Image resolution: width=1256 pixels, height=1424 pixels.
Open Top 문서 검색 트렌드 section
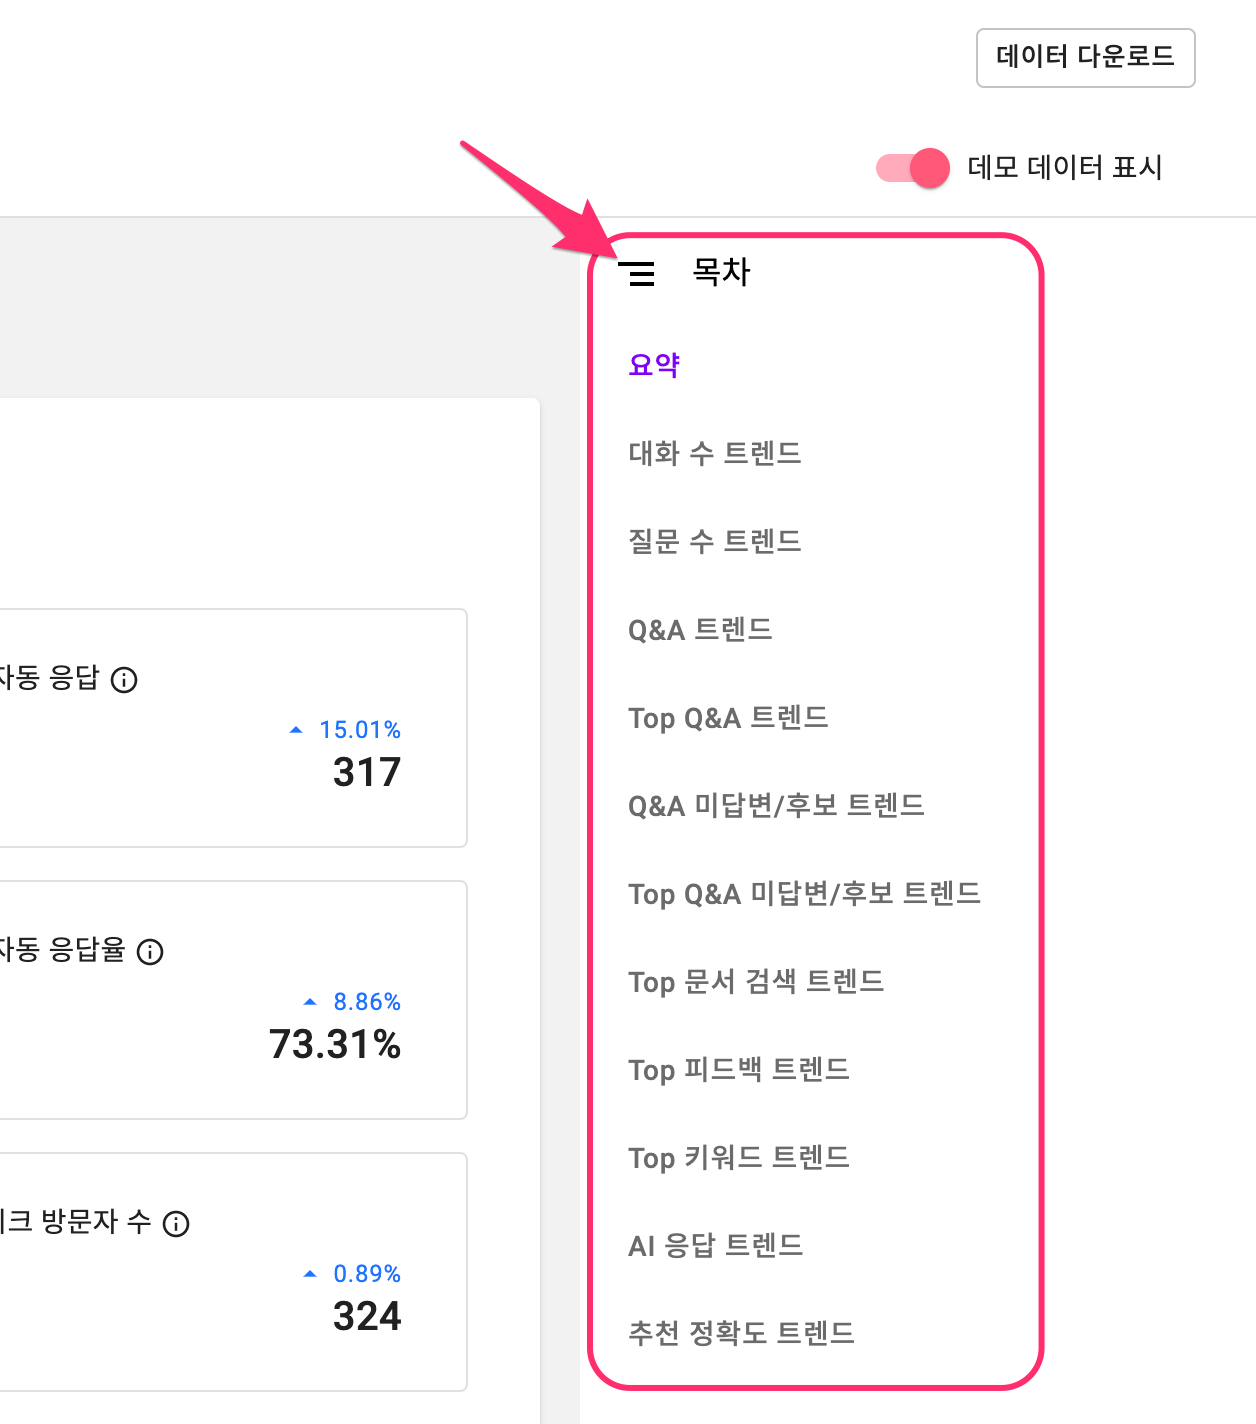pos(756,982)
